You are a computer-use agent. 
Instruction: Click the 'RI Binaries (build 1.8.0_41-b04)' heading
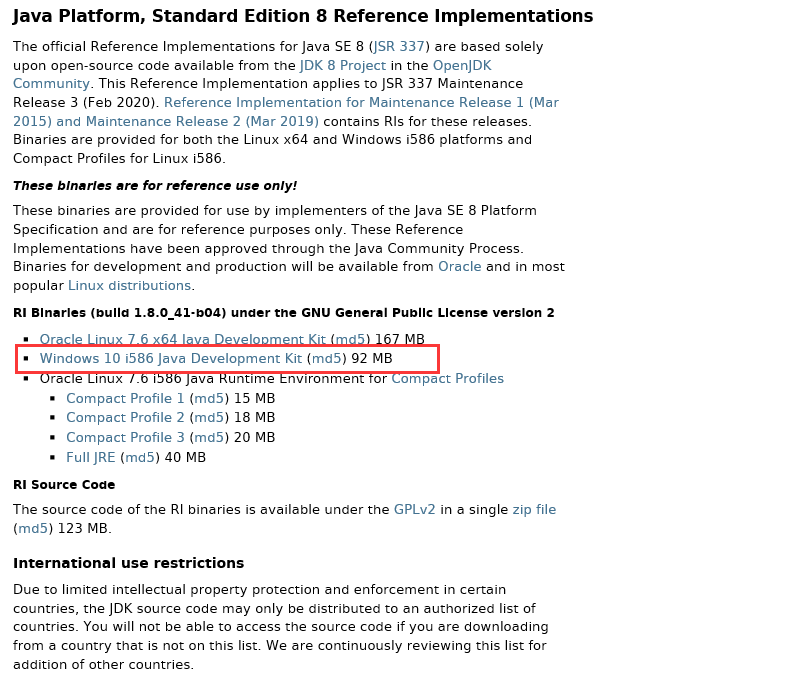(x=284, y=313)
